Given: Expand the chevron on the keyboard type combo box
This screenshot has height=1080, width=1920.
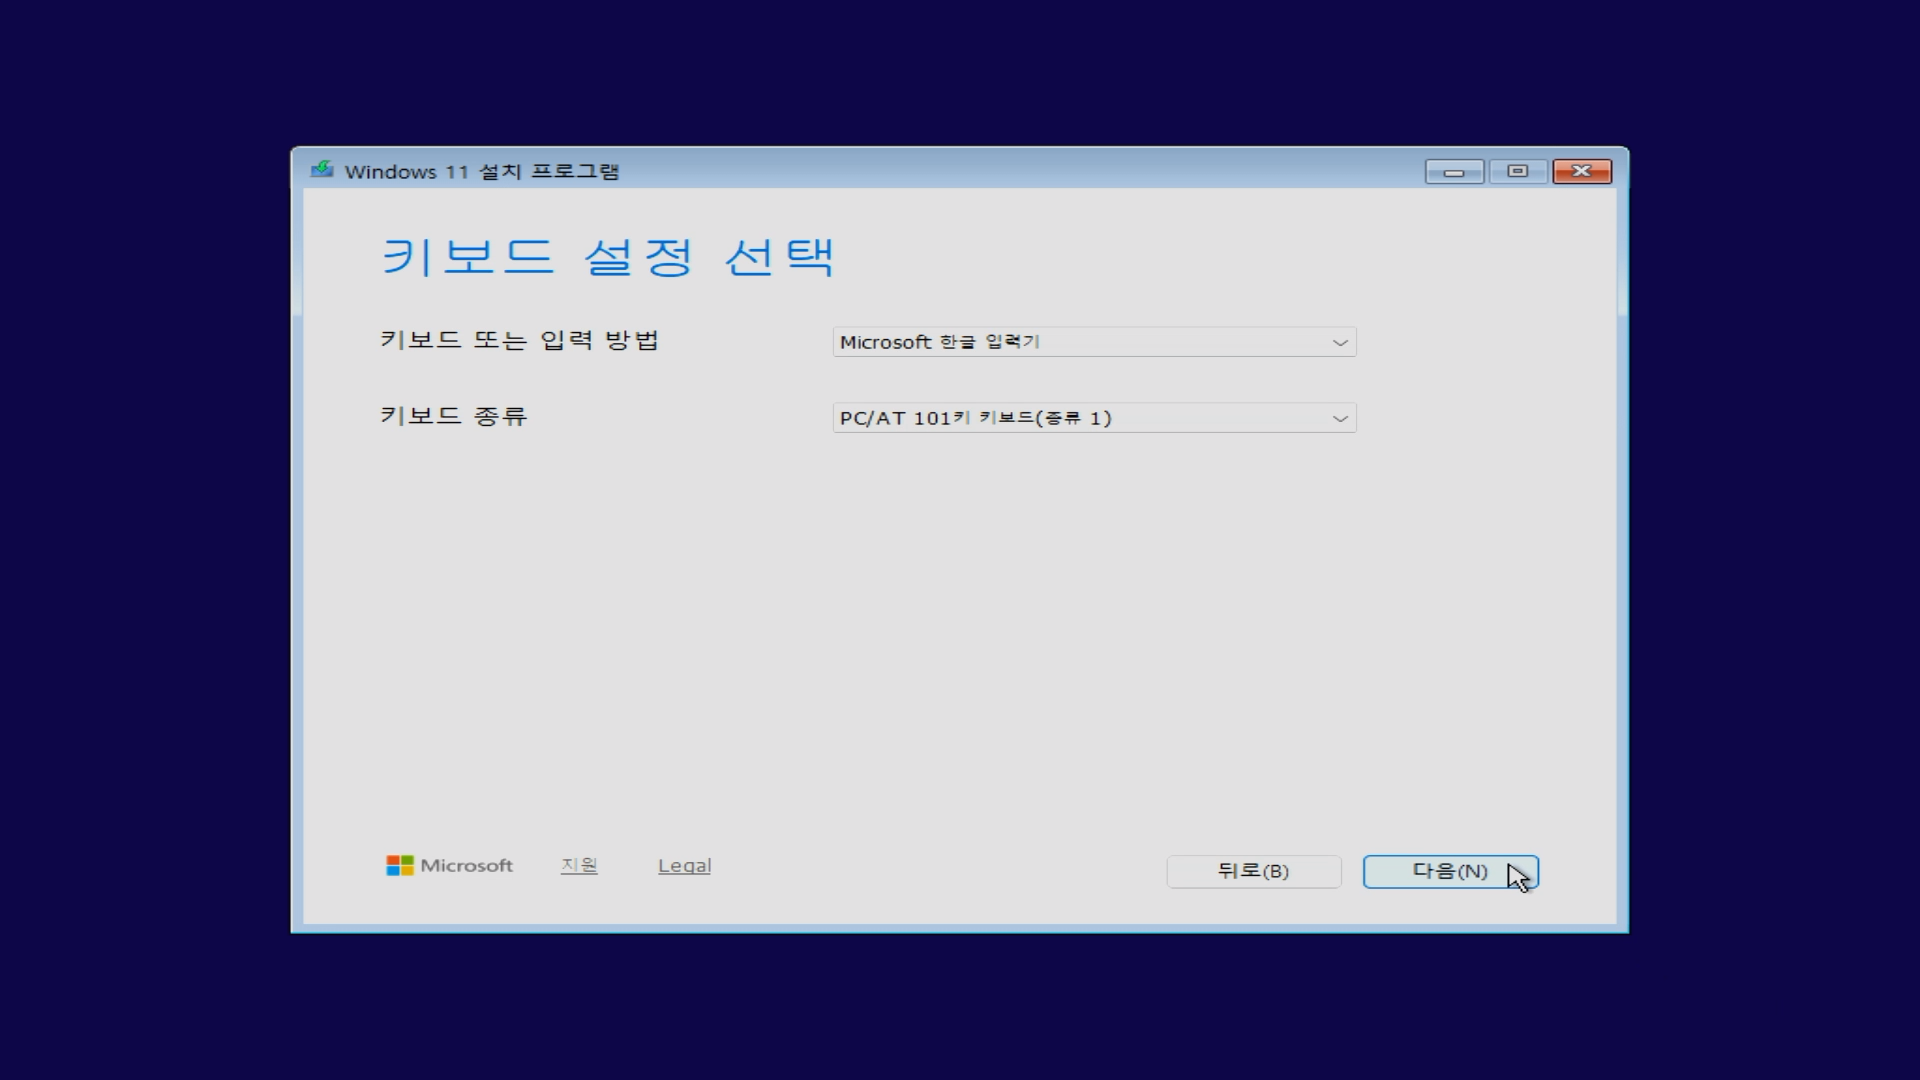Looking at the screenshot, I should click(x=1340, y=417).
